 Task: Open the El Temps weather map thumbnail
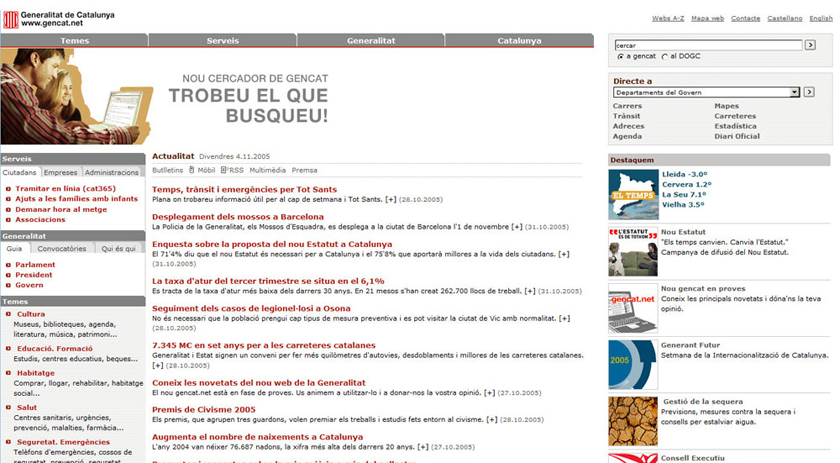tap(633, 195)
